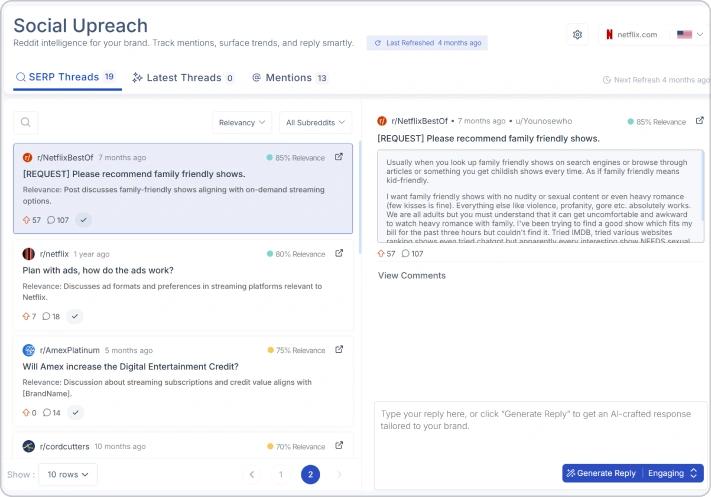Viewport: 711px width, 497px height.
Task: Switch to the Mentions tab
Action: 290,78
